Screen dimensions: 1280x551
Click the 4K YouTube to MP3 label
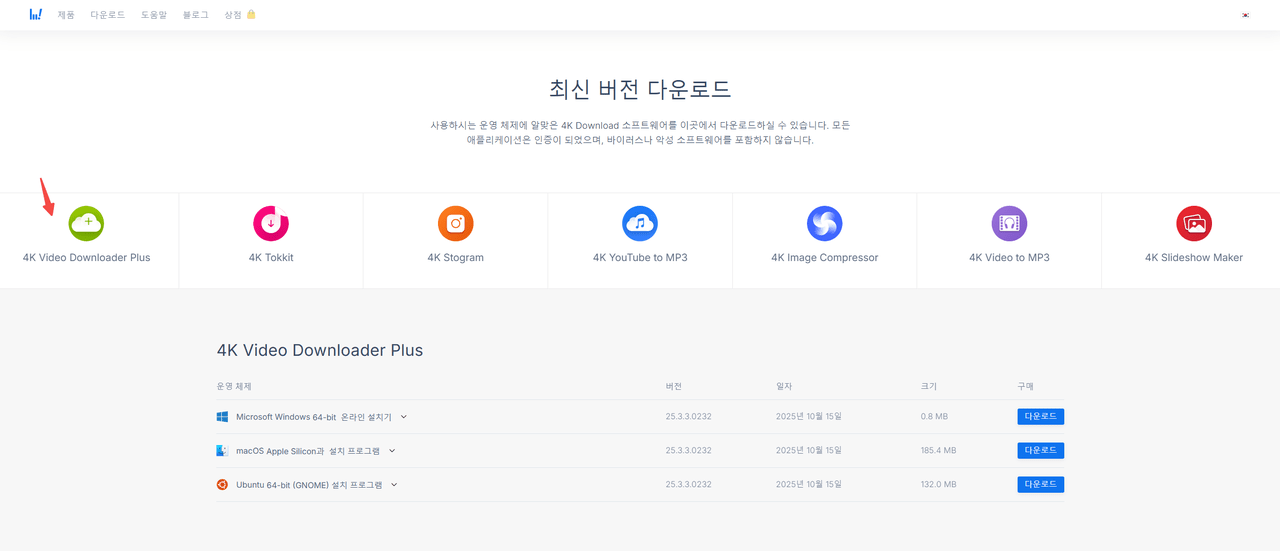(x=640, y=258)
